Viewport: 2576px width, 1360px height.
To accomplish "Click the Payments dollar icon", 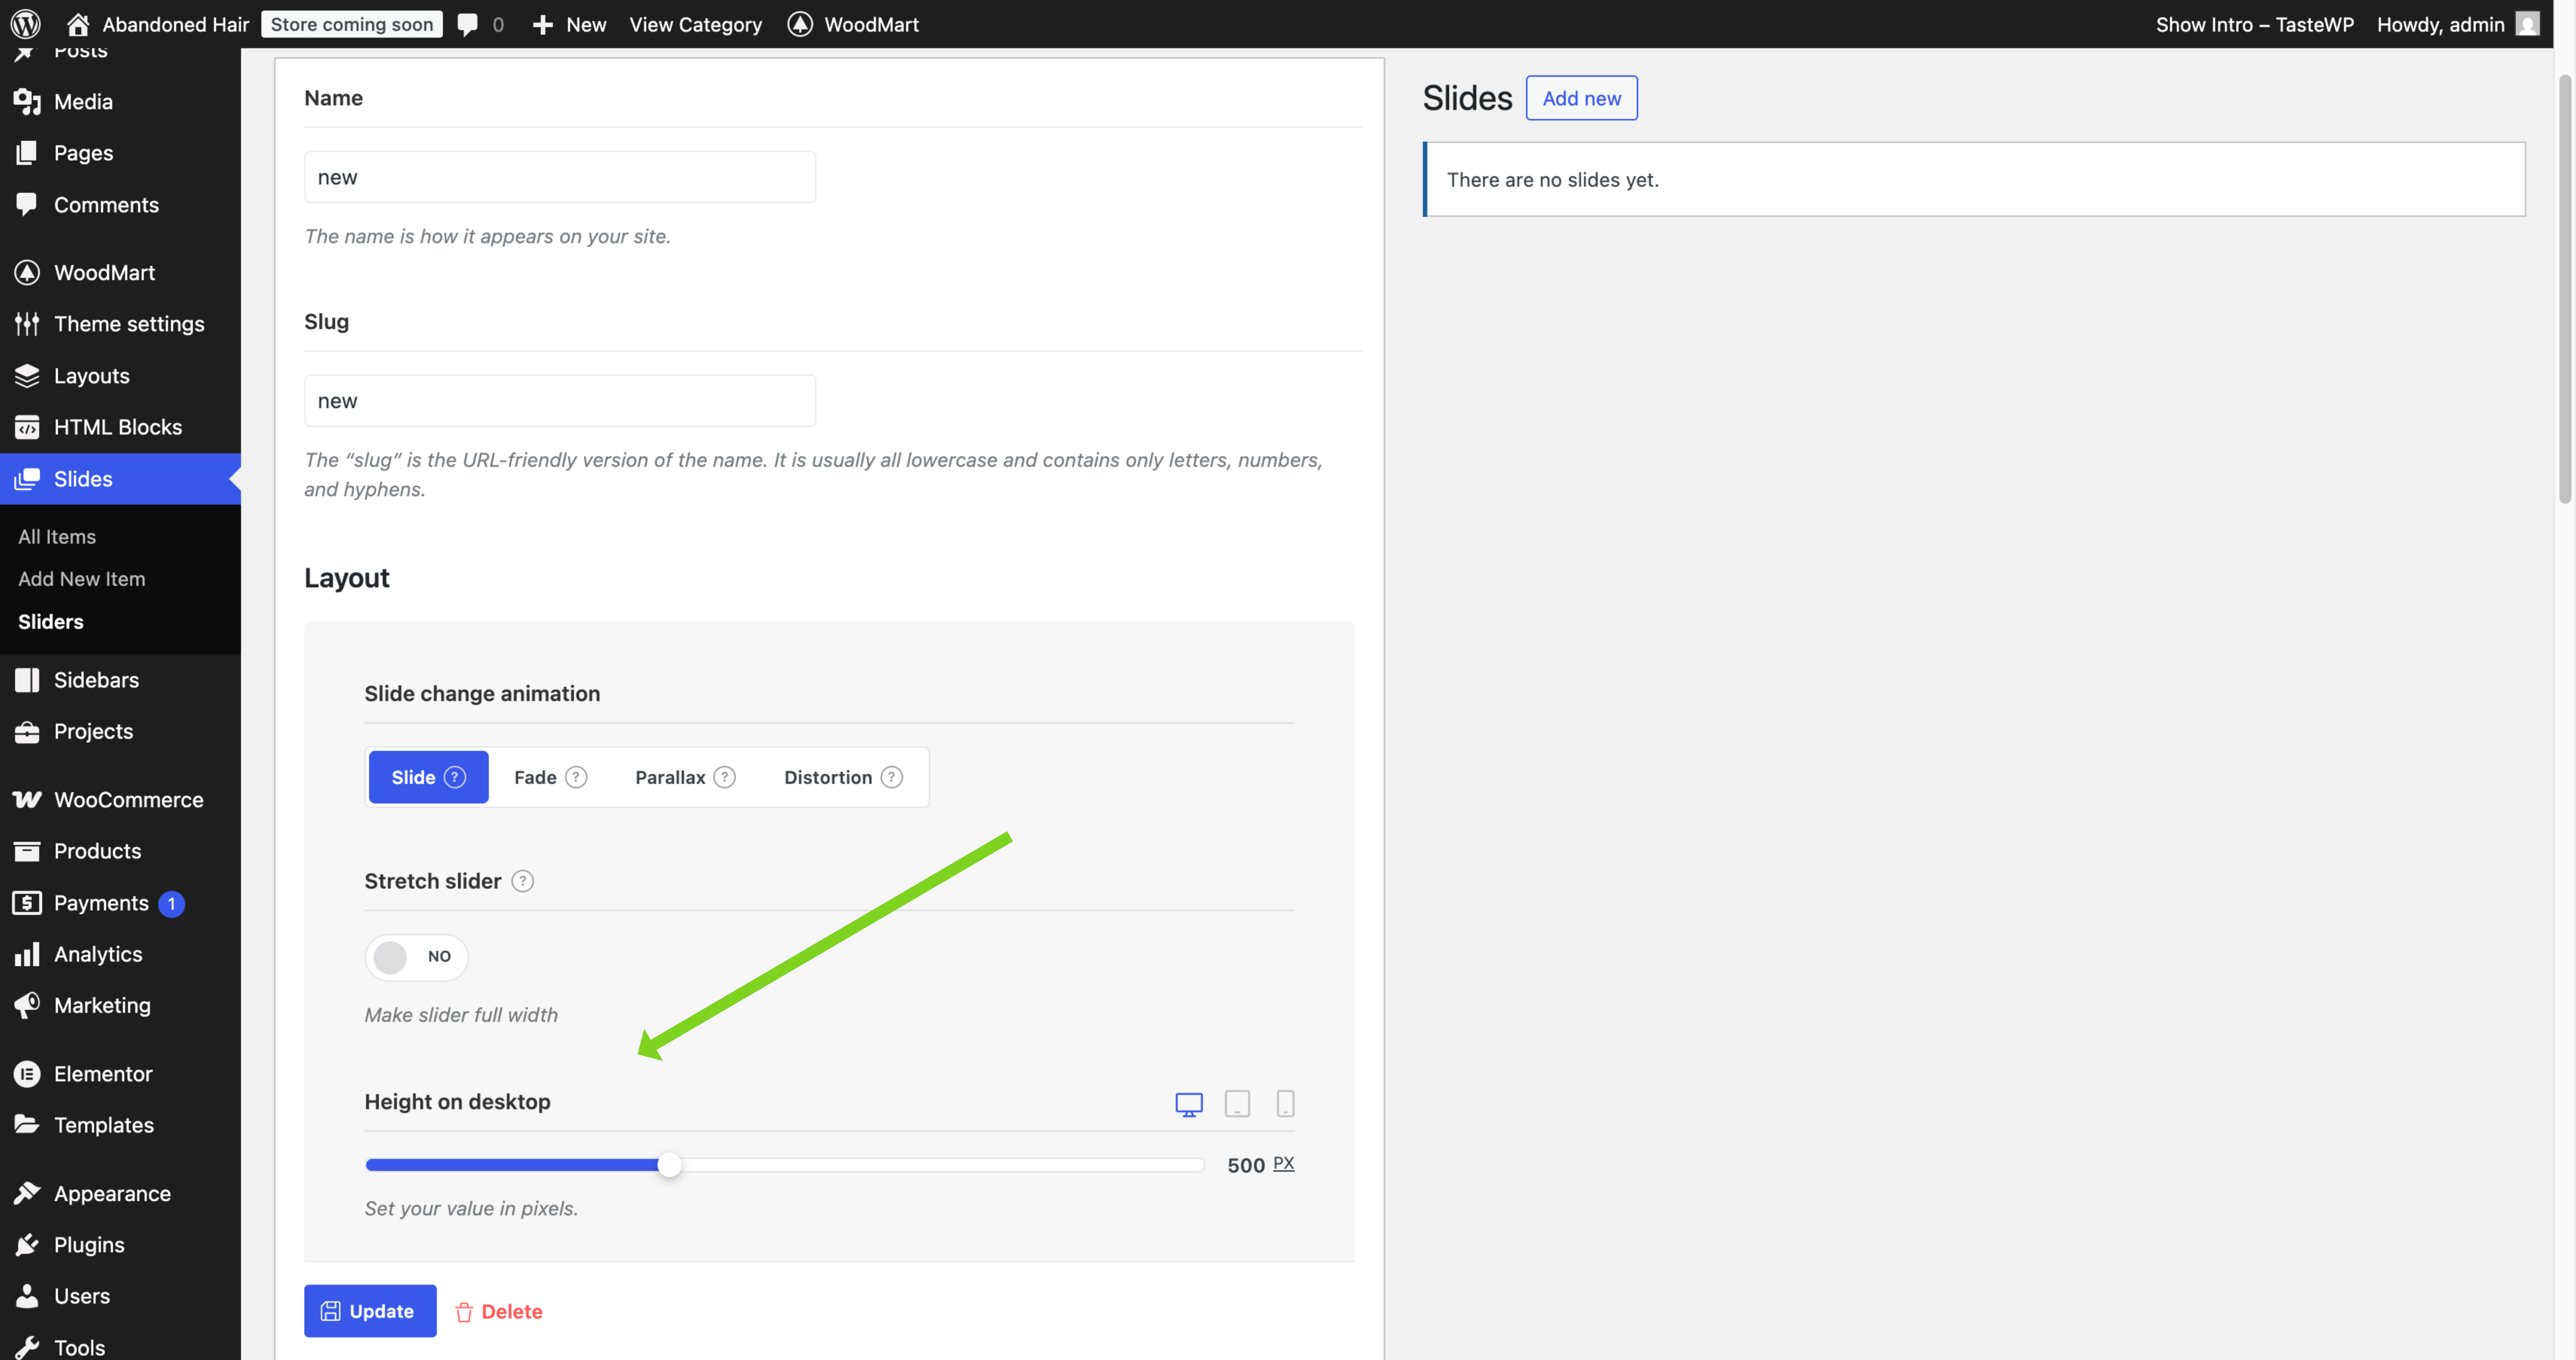I will [27, 903].
